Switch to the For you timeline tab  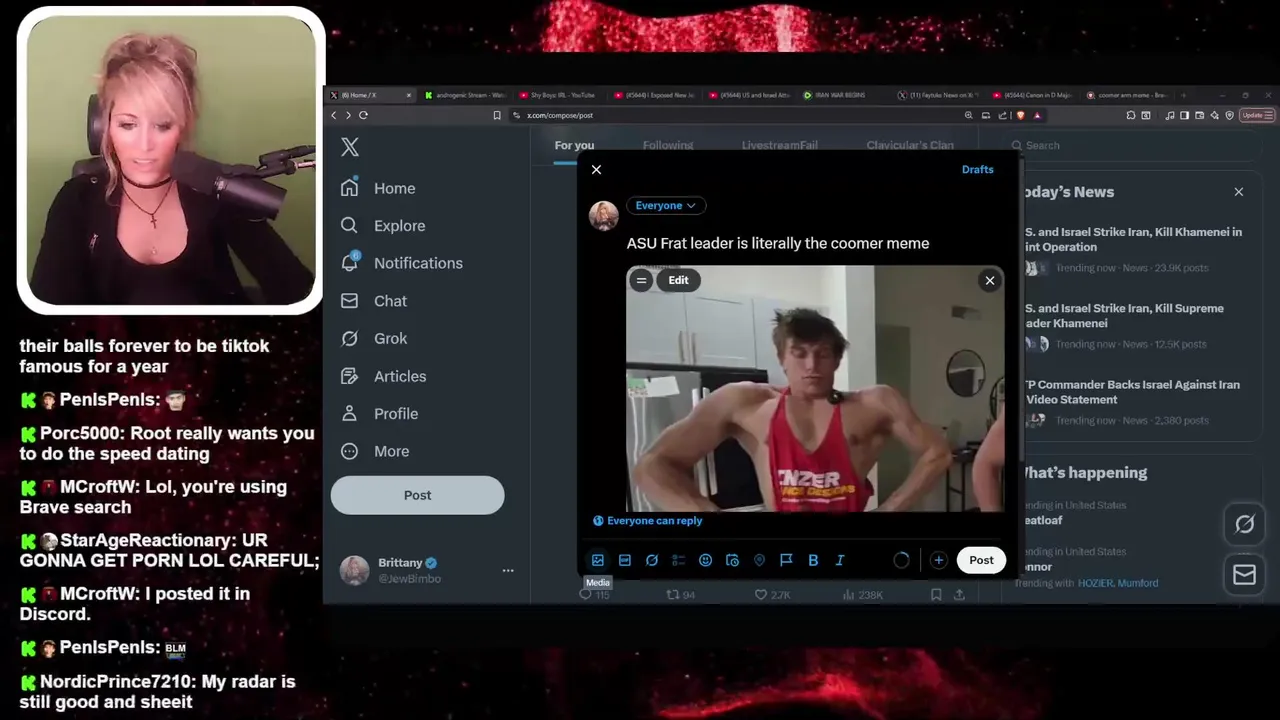coord(574,145)
